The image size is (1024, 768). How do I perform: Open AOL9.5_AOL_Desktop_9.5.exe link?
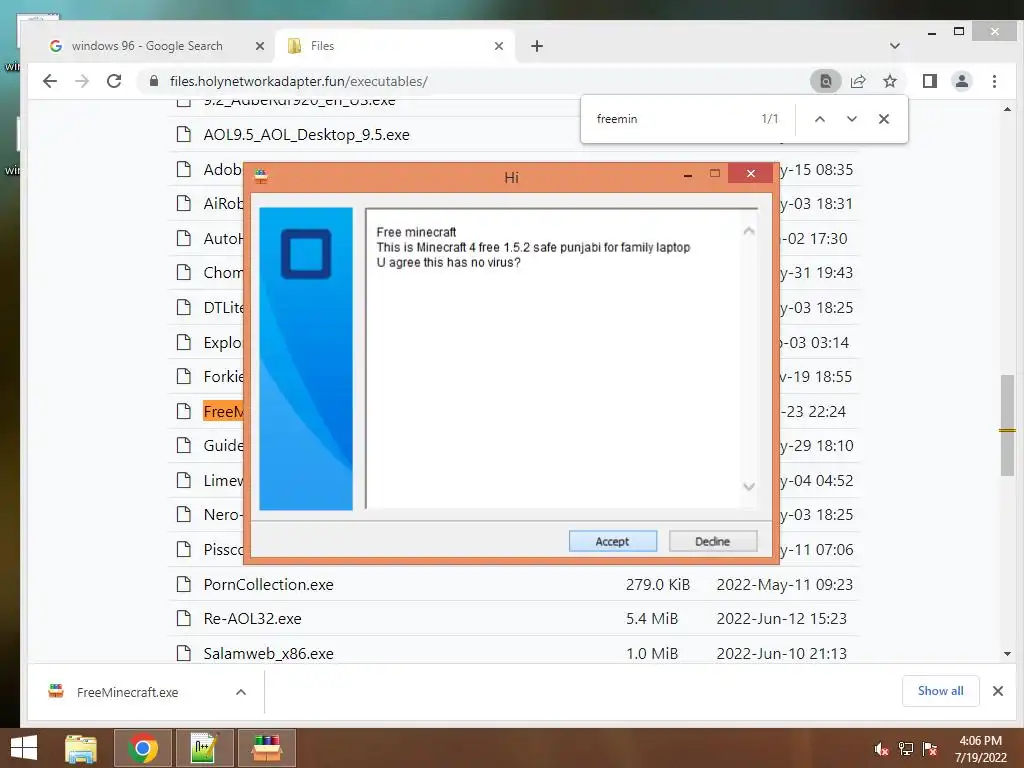click(306, 135)
